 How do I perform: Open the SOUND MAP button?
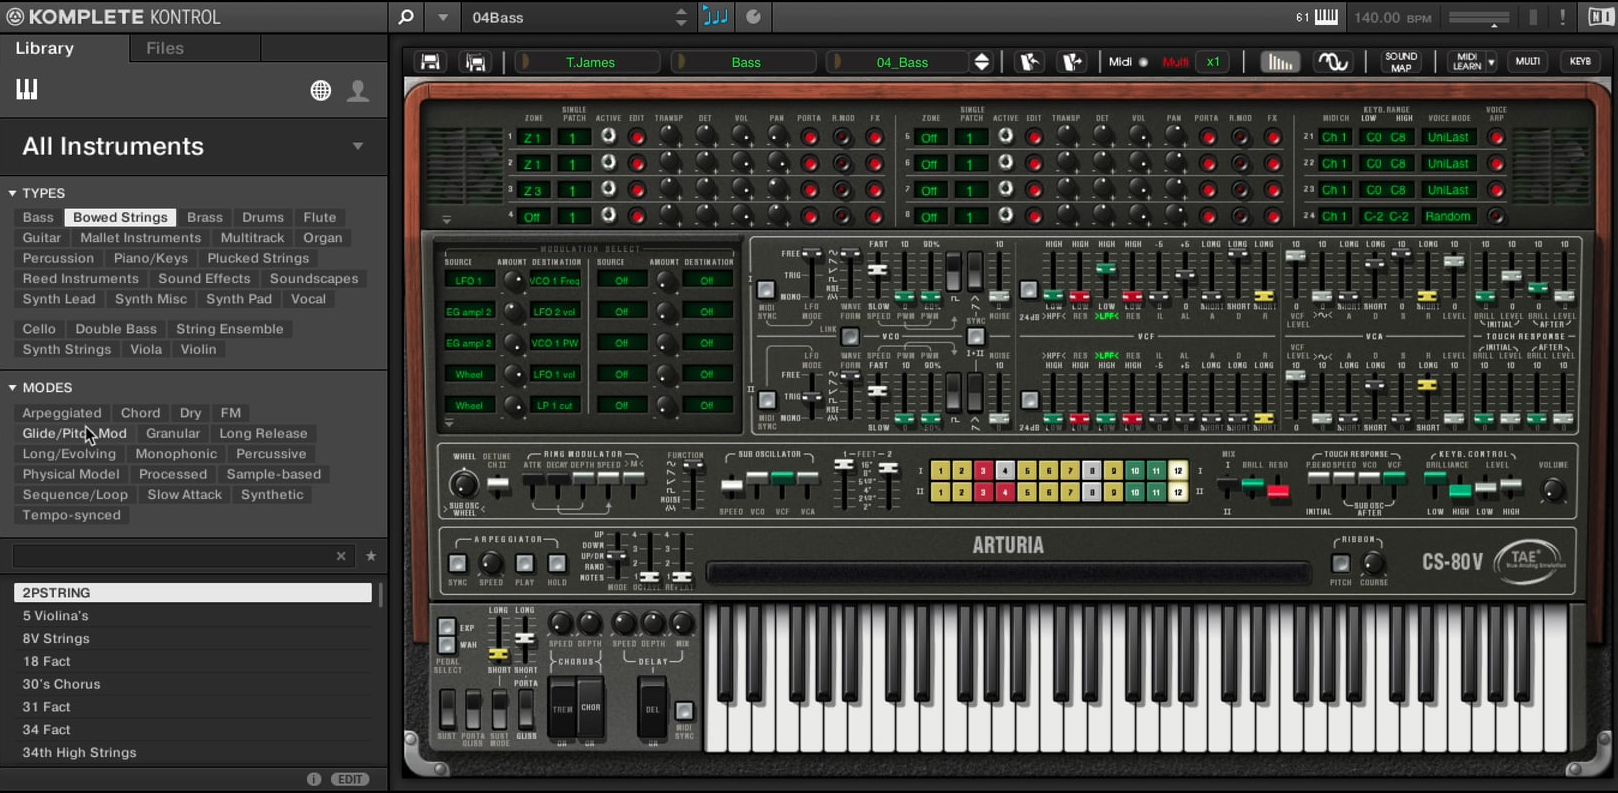pos(1401,62)
